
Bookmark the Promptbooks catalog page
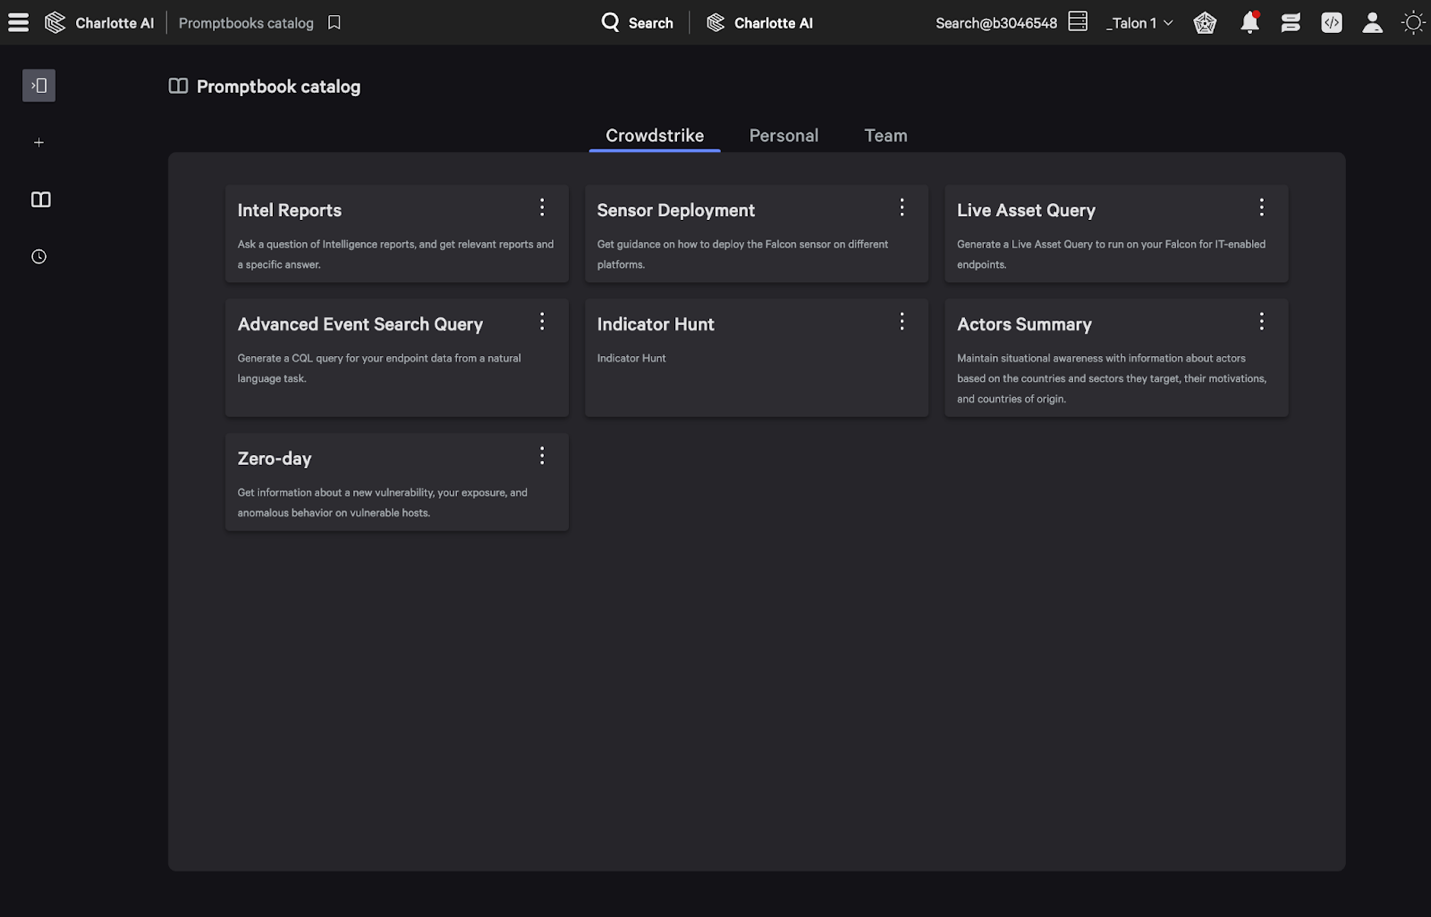tap(334, 22)
